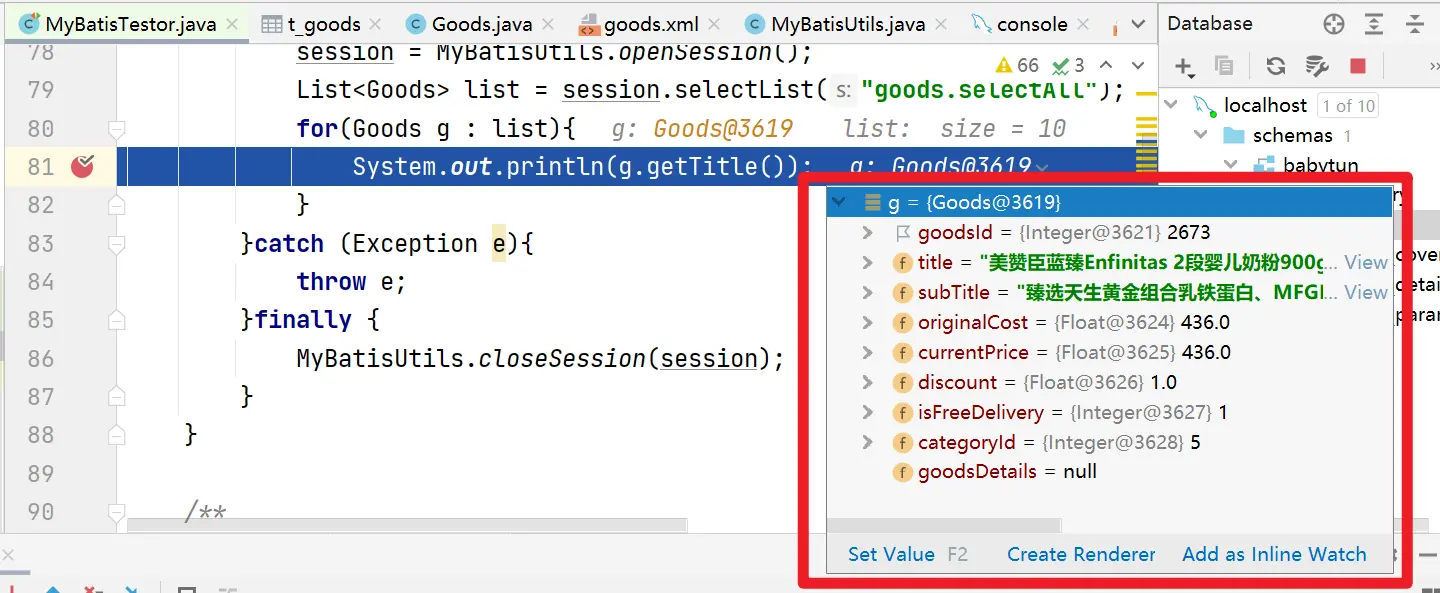Close the MyBatisUtils.java tab
Screen dimensions: 1440x593
(x=940, y=24)
